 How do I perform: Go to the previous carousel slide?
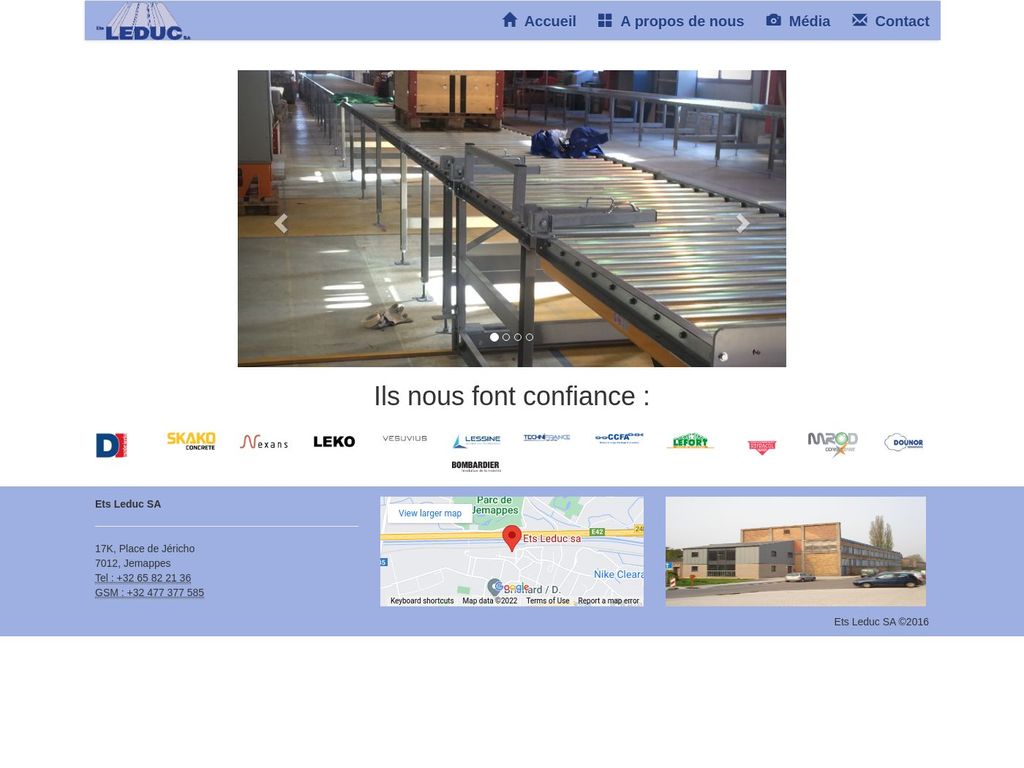point(281,224)
